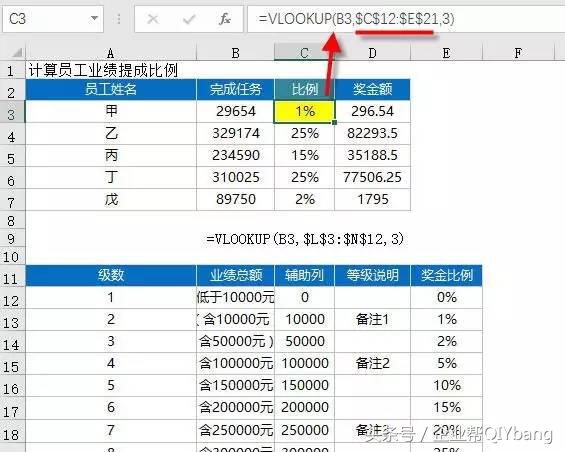Click header cell 员工姓名
The width and height of the screenshot is (565, 452).
click(x=111, y=89)
